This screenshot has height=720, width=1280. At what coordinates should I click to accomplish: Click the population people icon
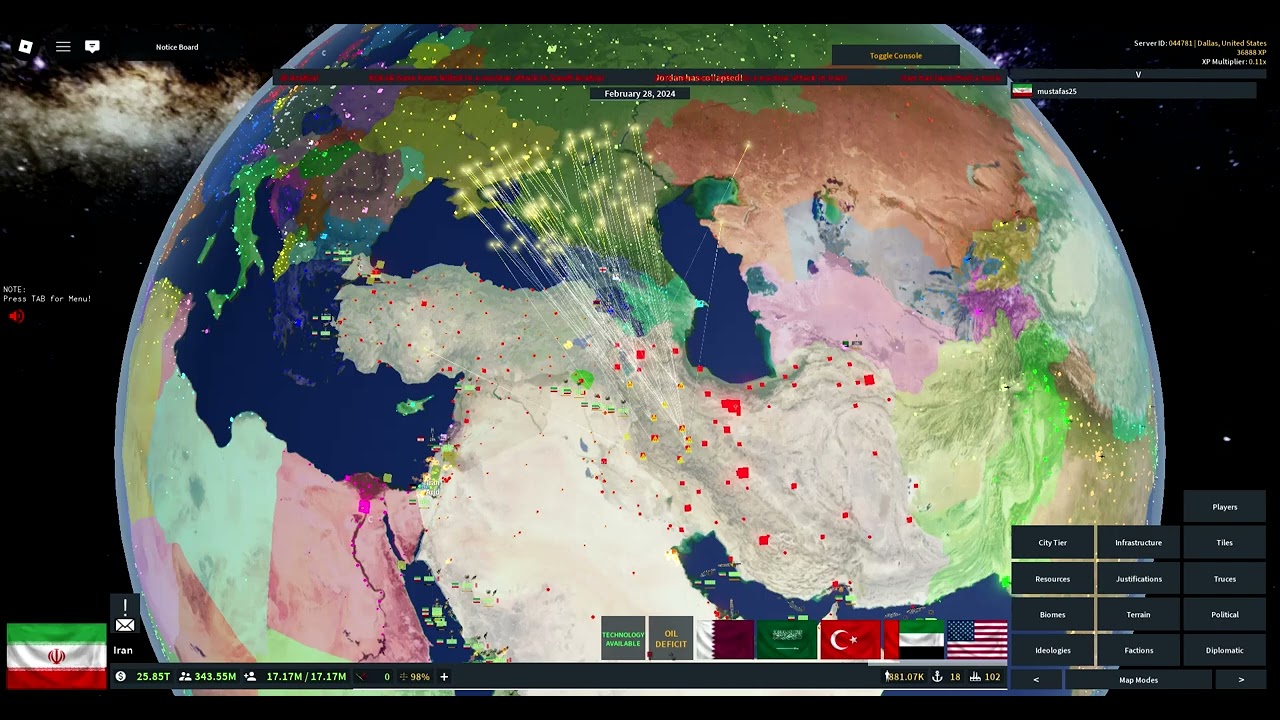click(185, 677)
